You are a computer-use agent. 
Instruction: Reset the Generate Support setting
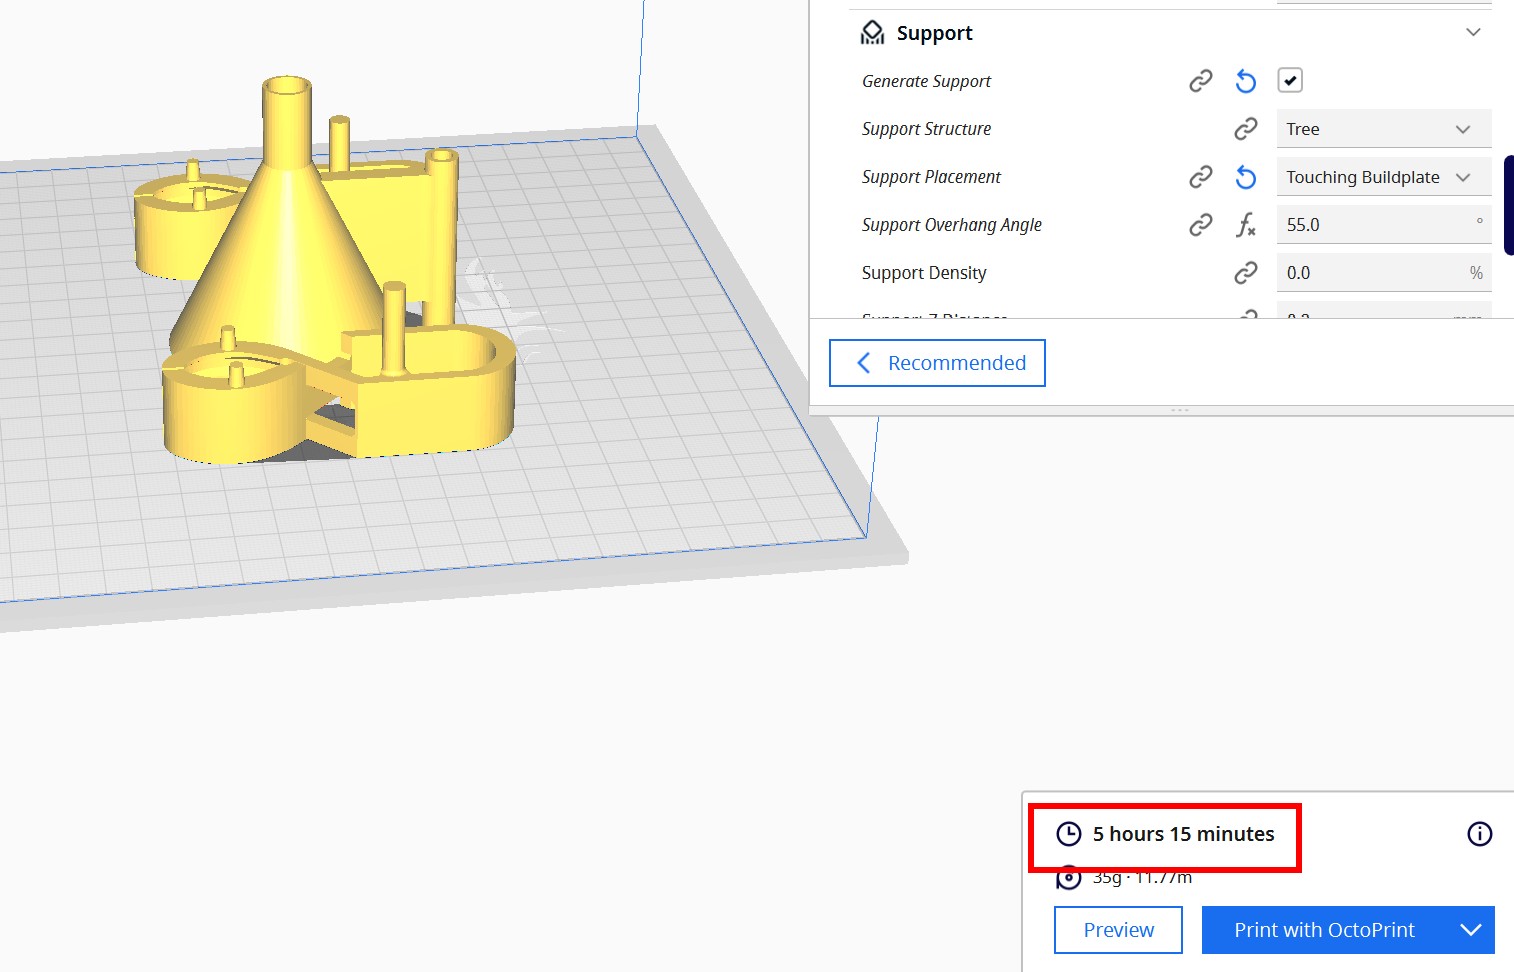[x=1245, y=81]
